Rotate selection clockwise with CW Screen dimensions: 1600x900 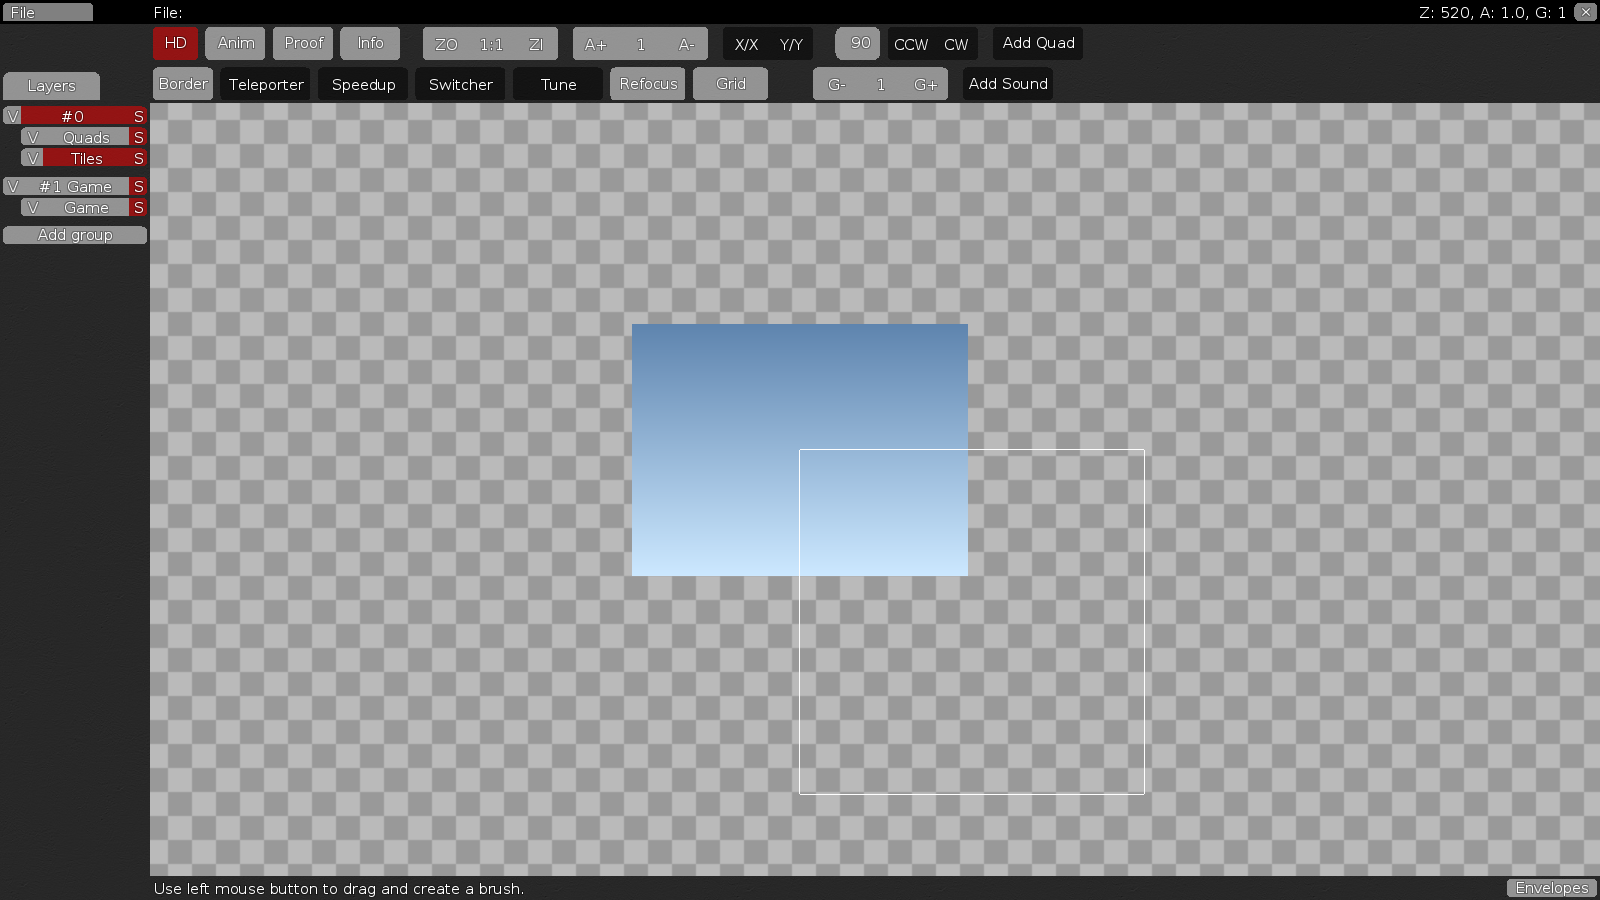point(956,44)
